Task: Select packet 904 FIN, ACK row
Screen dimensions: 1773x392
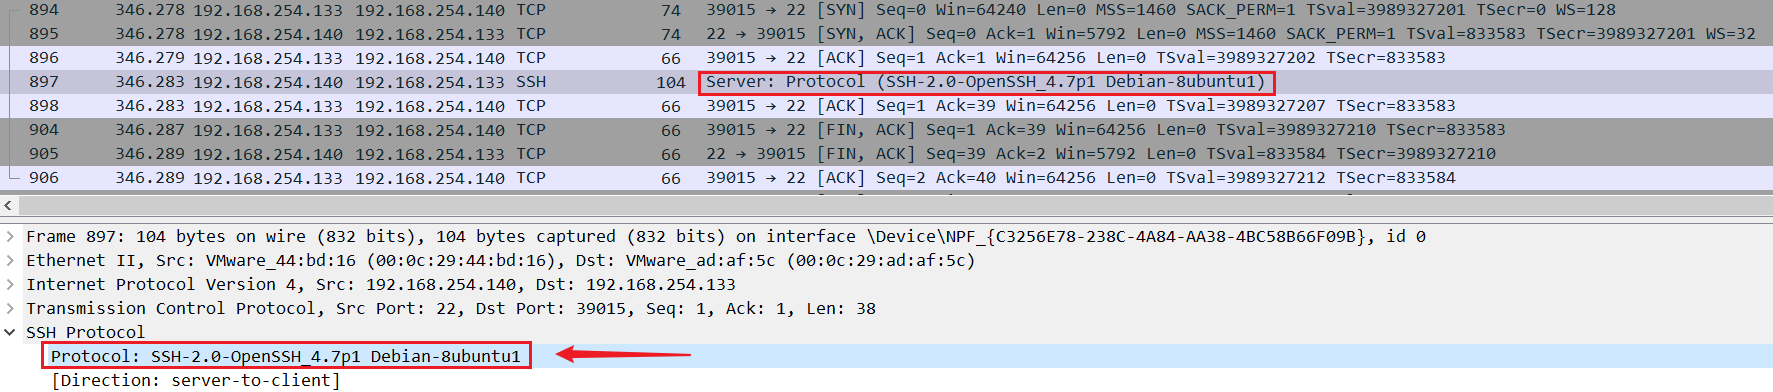Action: click(886, 130)
